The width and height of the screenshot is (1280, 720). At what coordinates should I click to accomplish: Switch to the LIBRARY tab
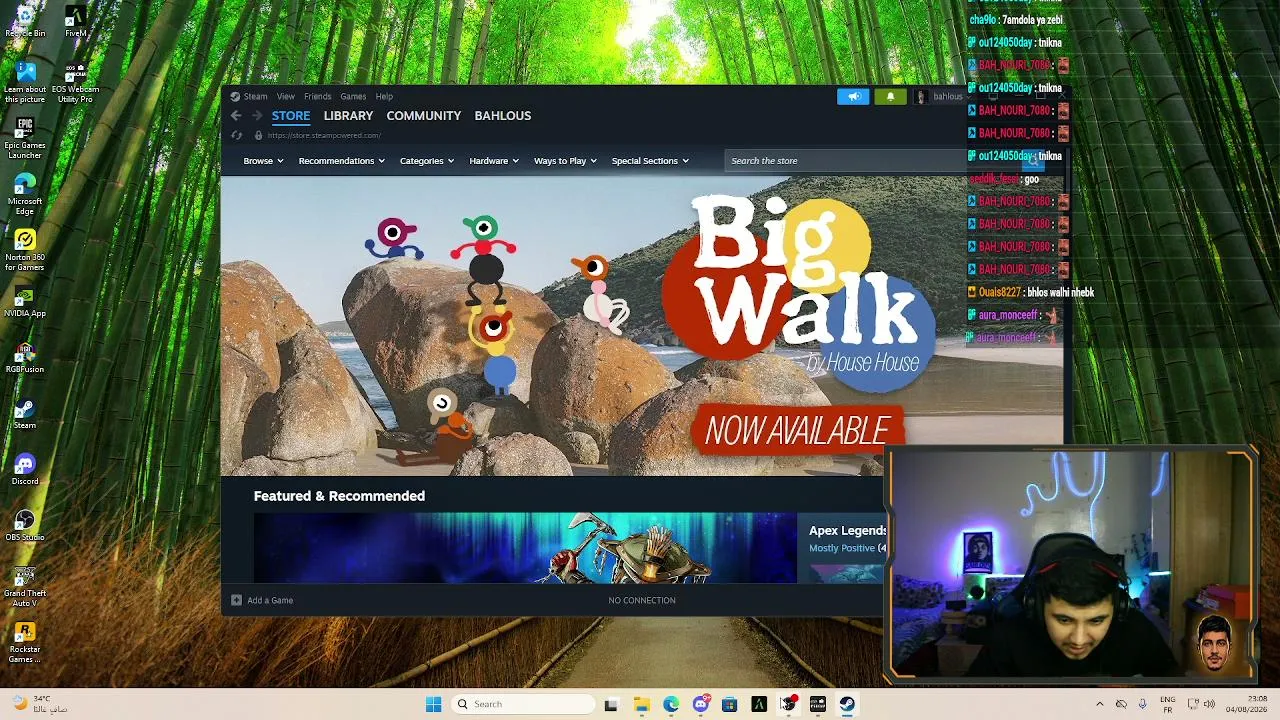tap(348, 116)
